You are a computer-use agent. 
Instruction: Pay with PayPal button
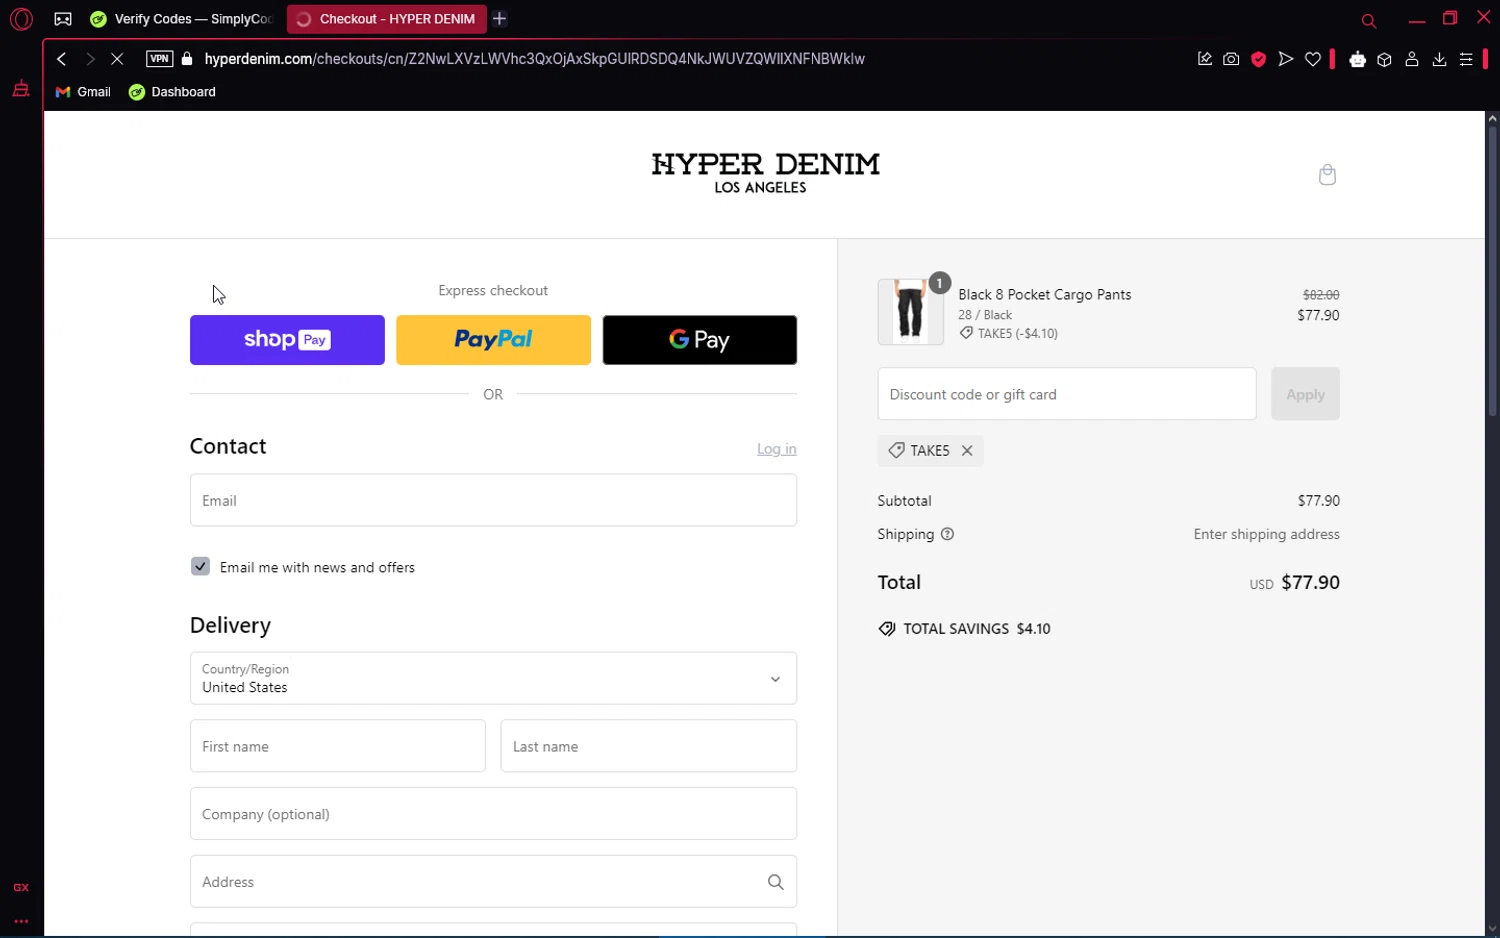[x=493, y=340]
